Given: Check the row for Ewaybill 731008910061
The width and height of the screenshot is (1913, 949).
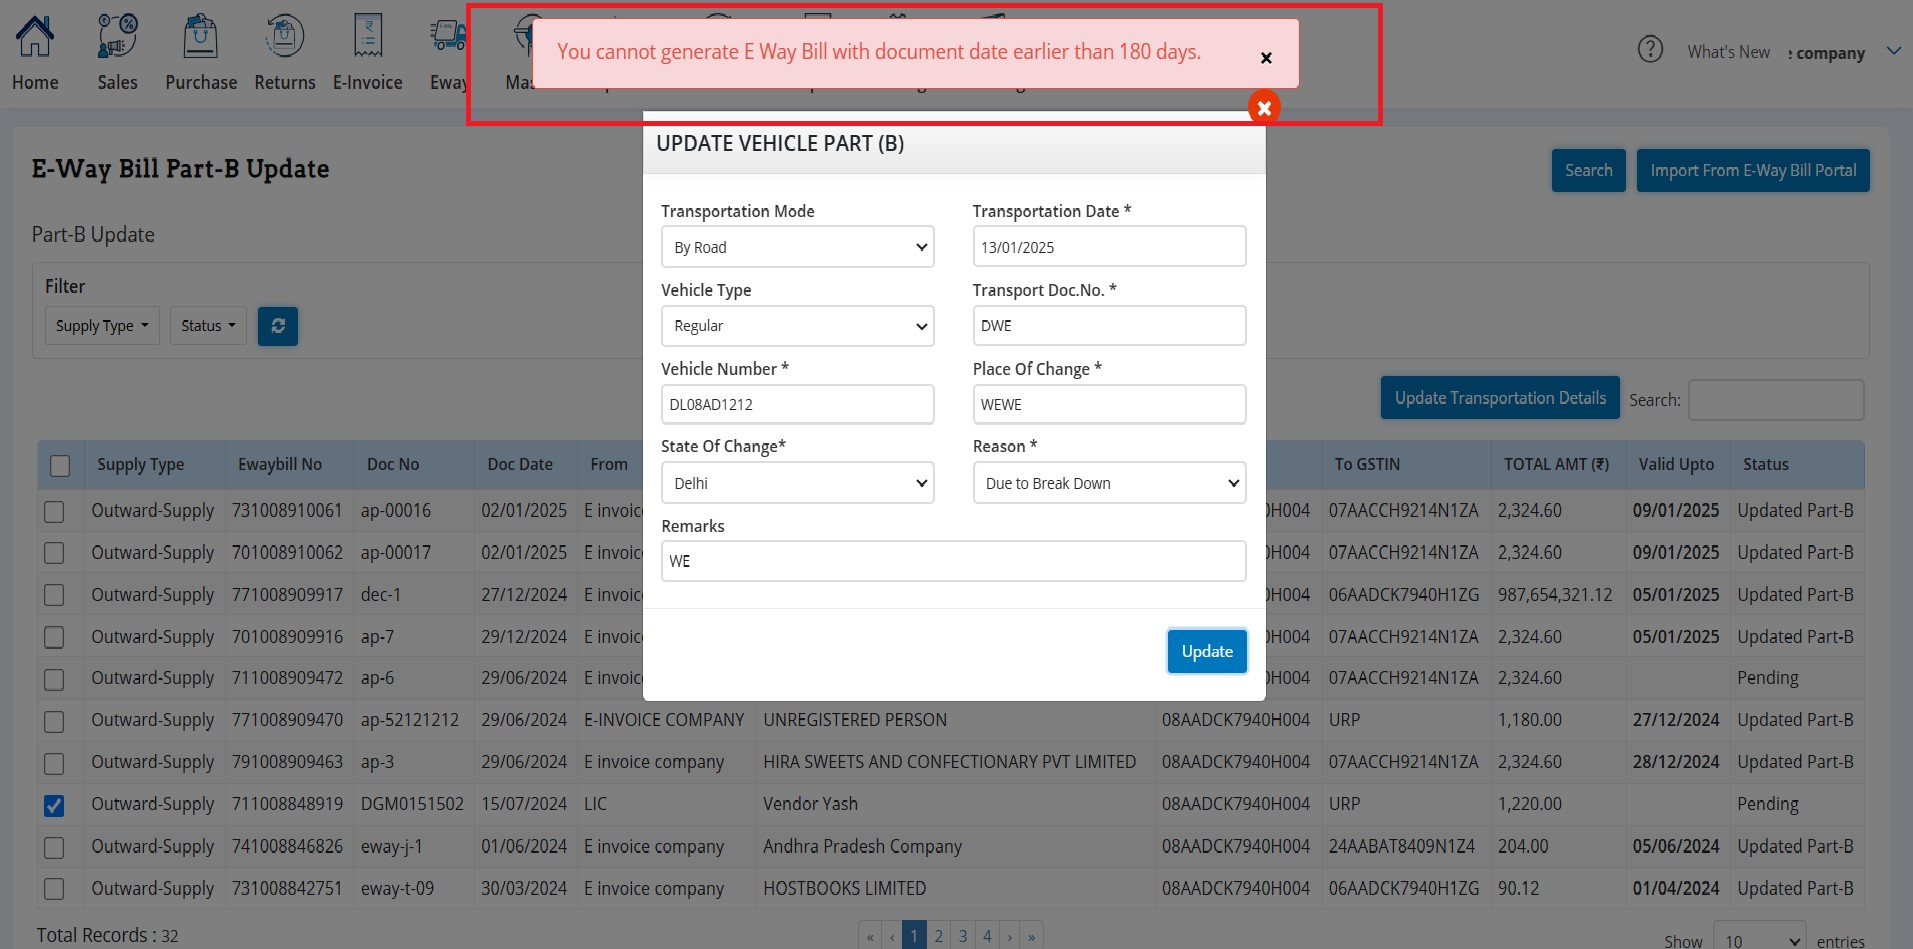Looking at the screenshot, I should point(54,511).
